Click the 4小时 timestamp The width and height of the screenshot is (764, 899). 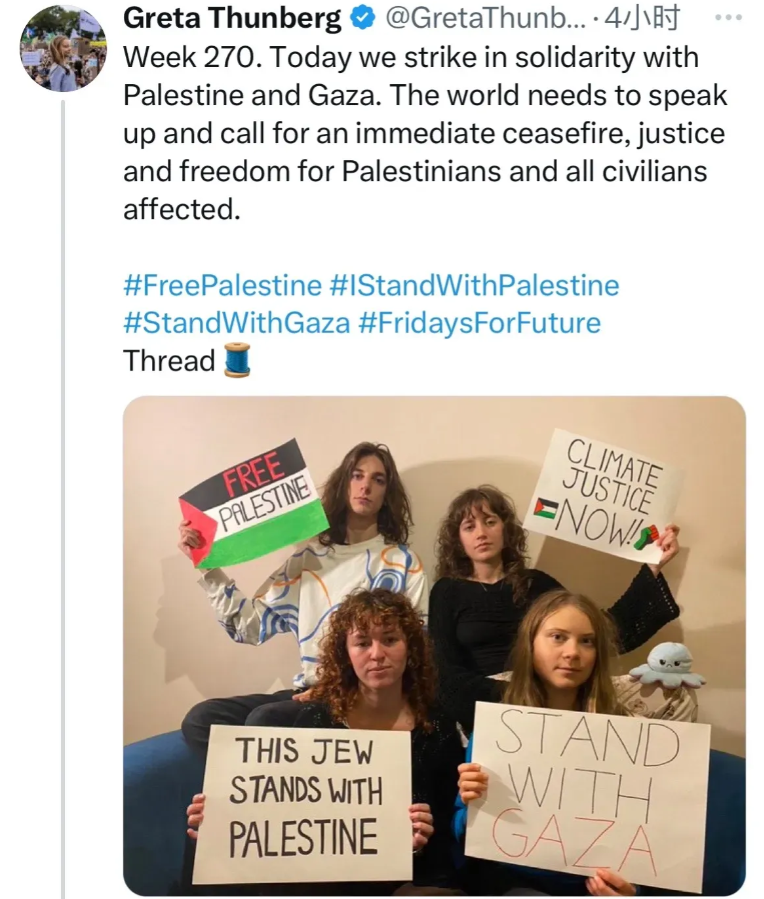[x=642, y=19]
